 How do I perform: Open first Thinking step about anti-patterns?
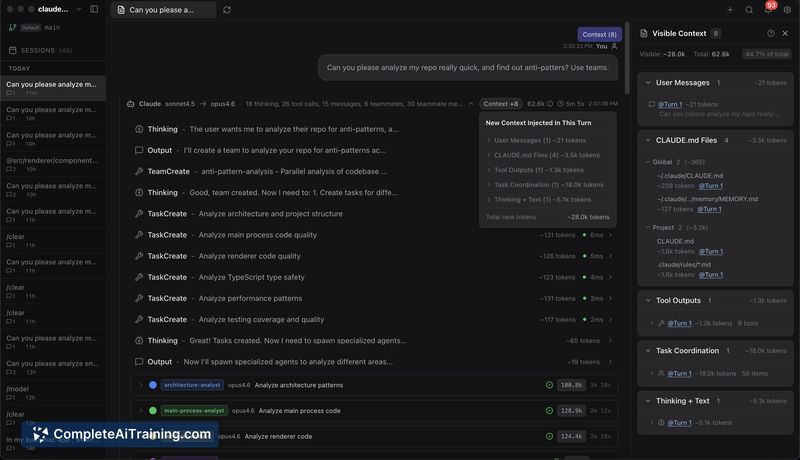(x=270, y=129)
